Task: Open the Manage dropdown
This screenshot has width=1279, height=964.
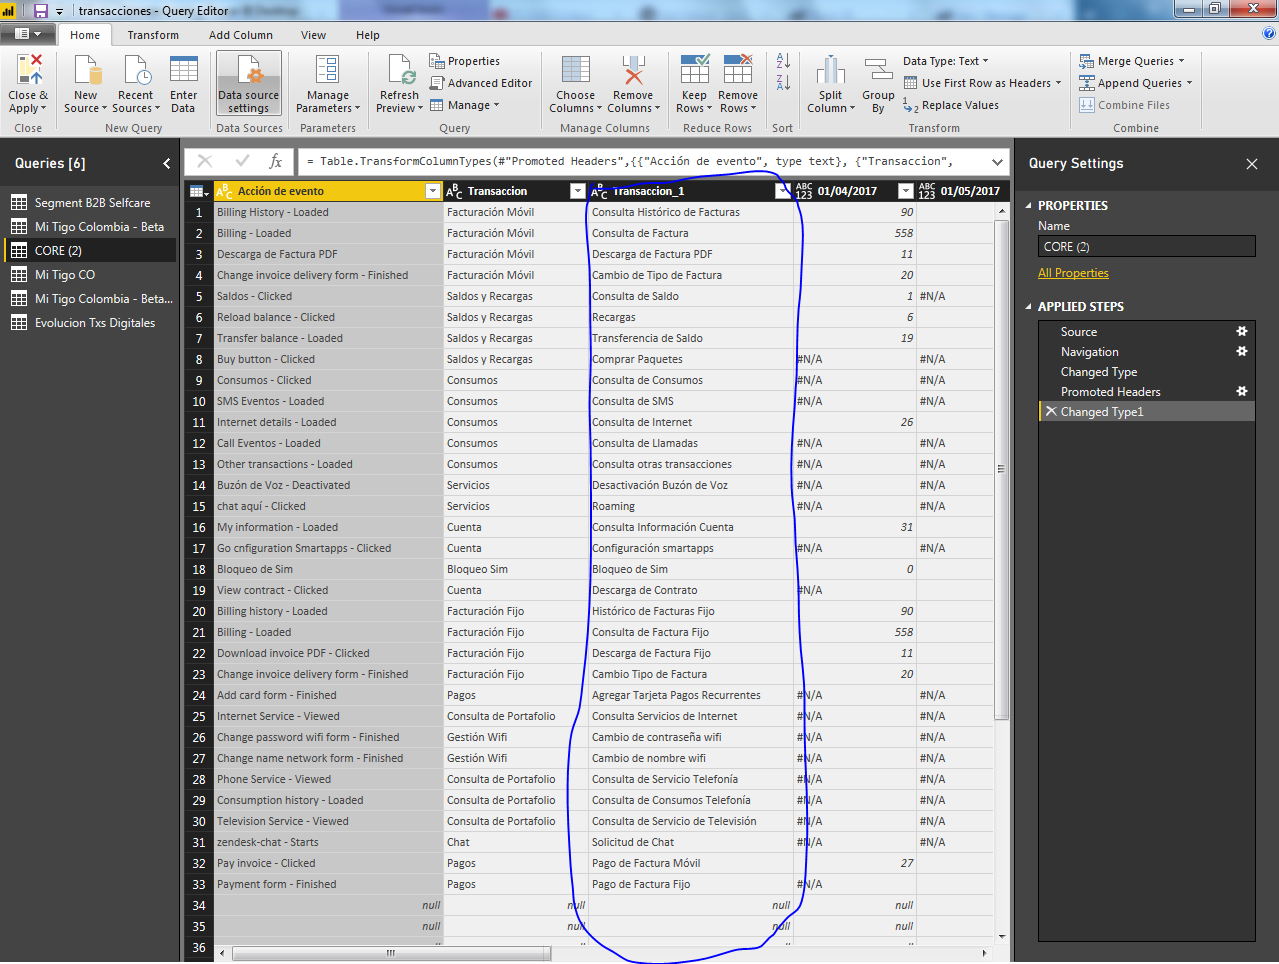Action: (x=464, y=105)
